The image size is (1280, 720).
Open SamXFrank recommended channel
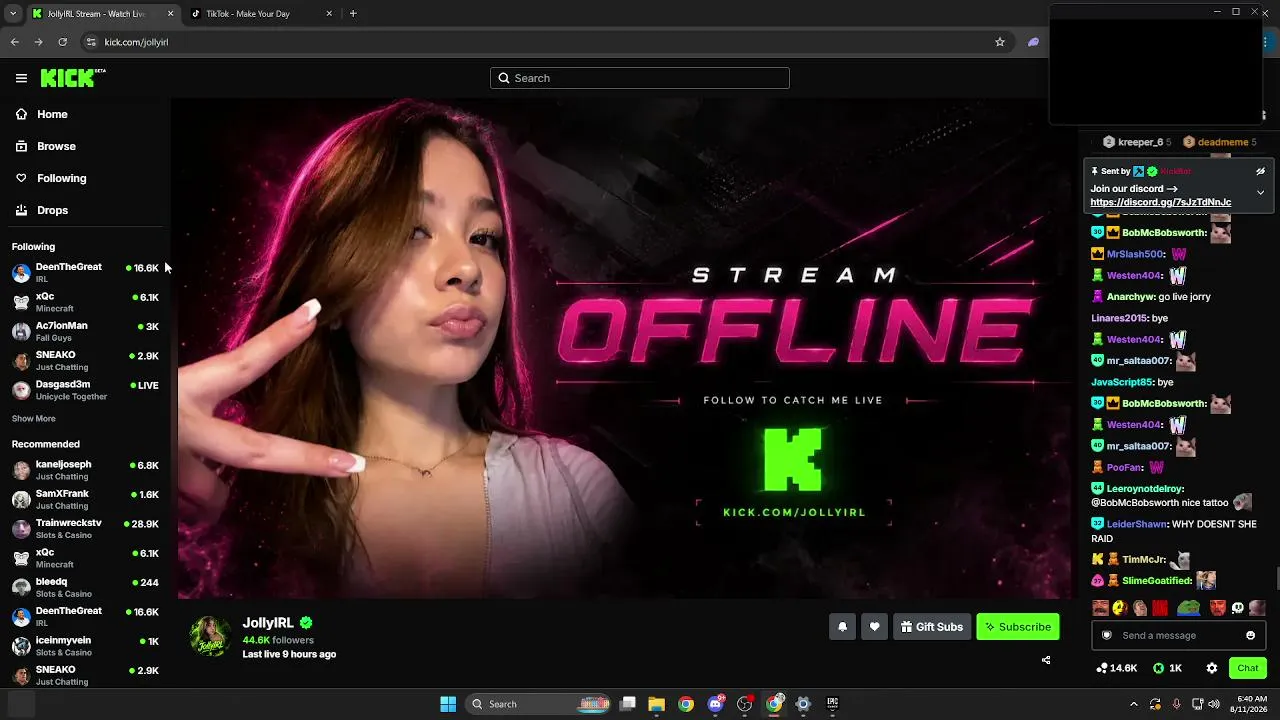pyautogui.click(x=85, y=499)
